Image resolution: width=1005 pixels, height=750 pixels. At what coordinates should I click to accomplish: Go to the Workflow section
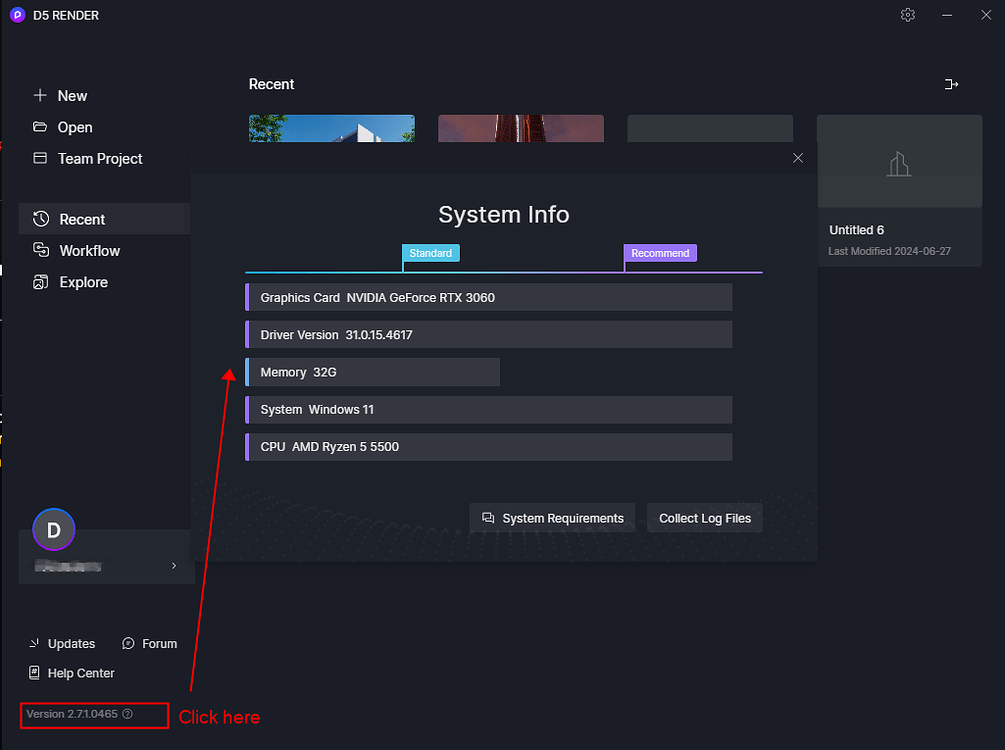point(77,251)
